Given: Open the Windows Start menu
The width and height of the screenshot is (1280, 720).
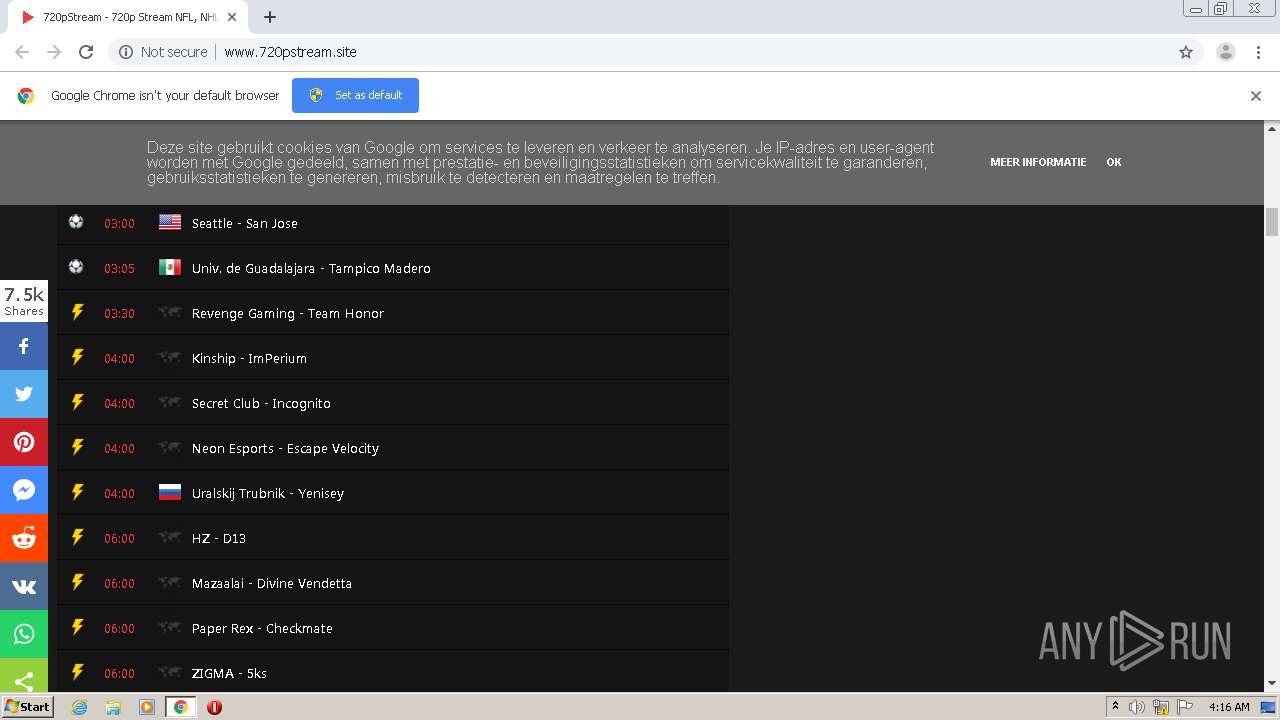Looking at the screenshot, I should [x=27, y=706].
